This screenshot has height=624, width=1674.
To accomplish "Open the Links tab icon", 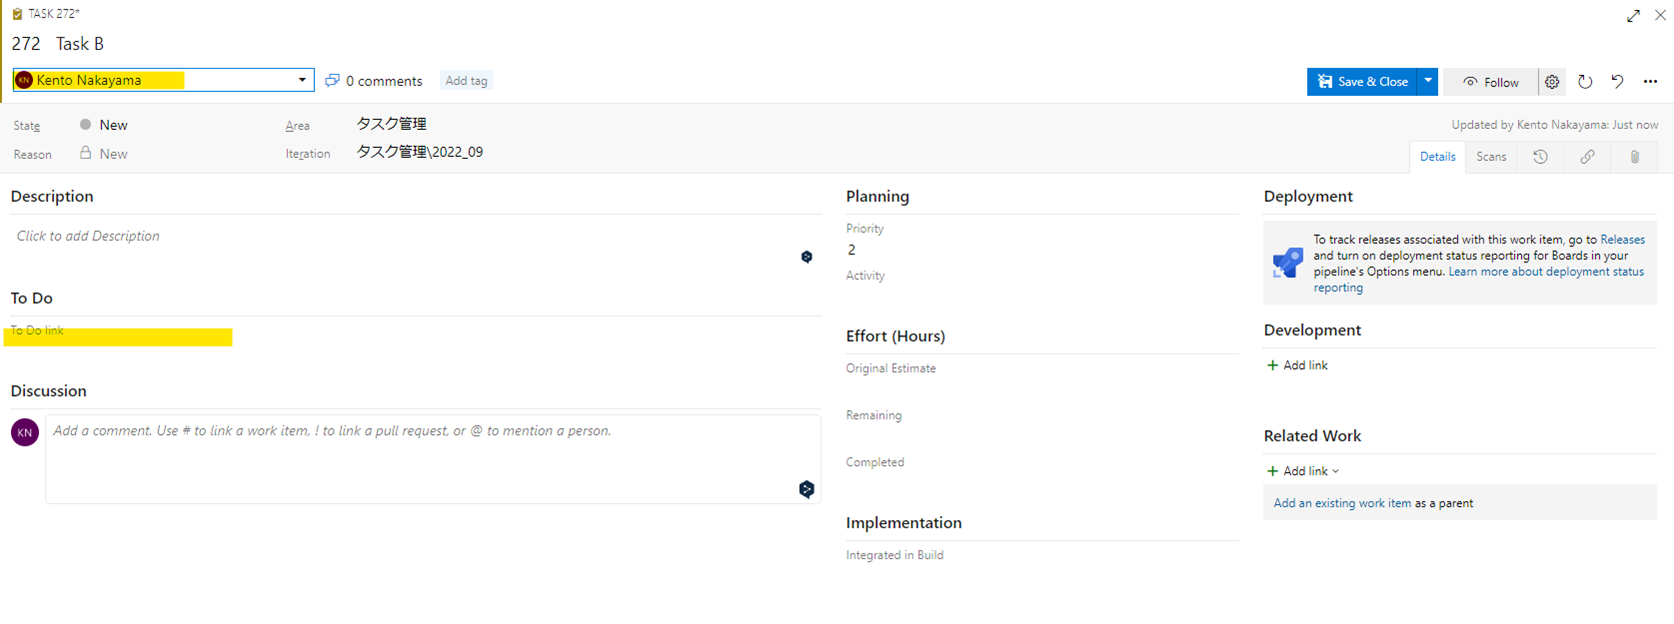I will pos(1587,157).
